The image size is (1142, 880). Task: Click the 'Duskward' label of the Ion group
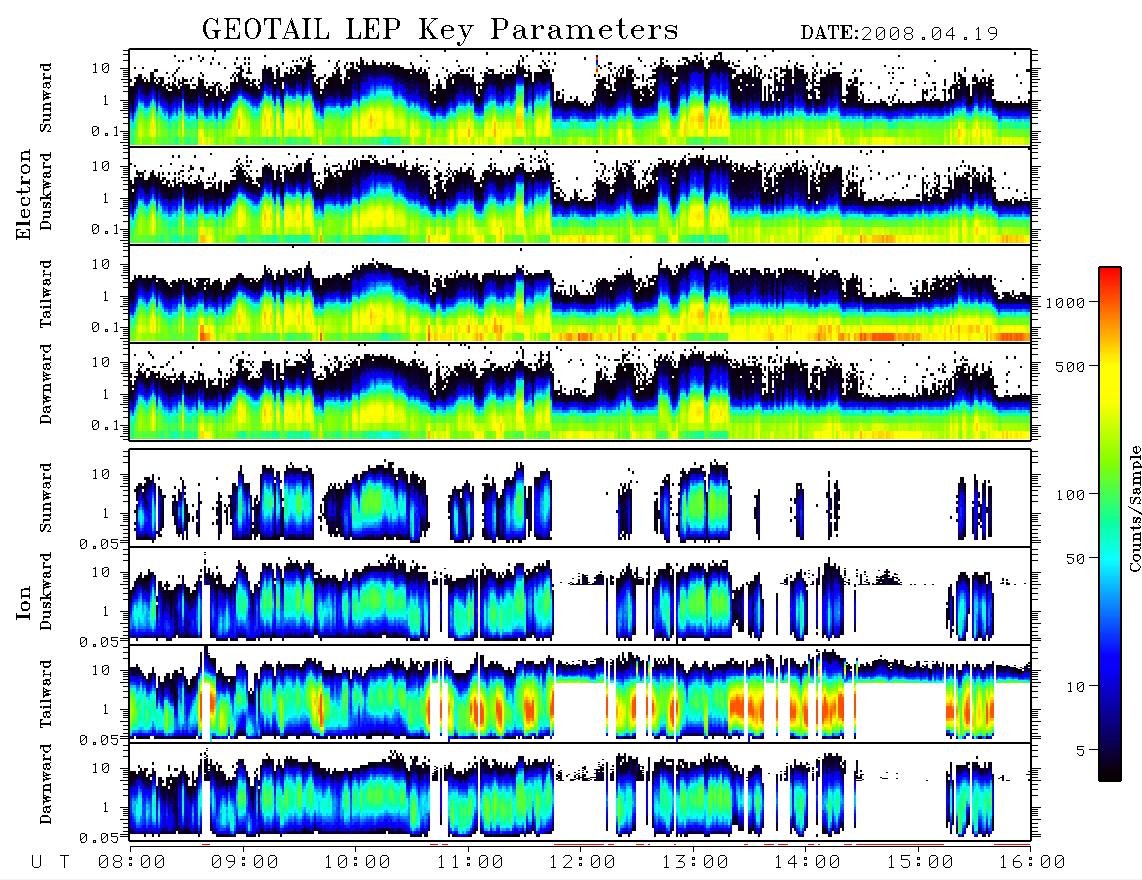pos(46,591)
